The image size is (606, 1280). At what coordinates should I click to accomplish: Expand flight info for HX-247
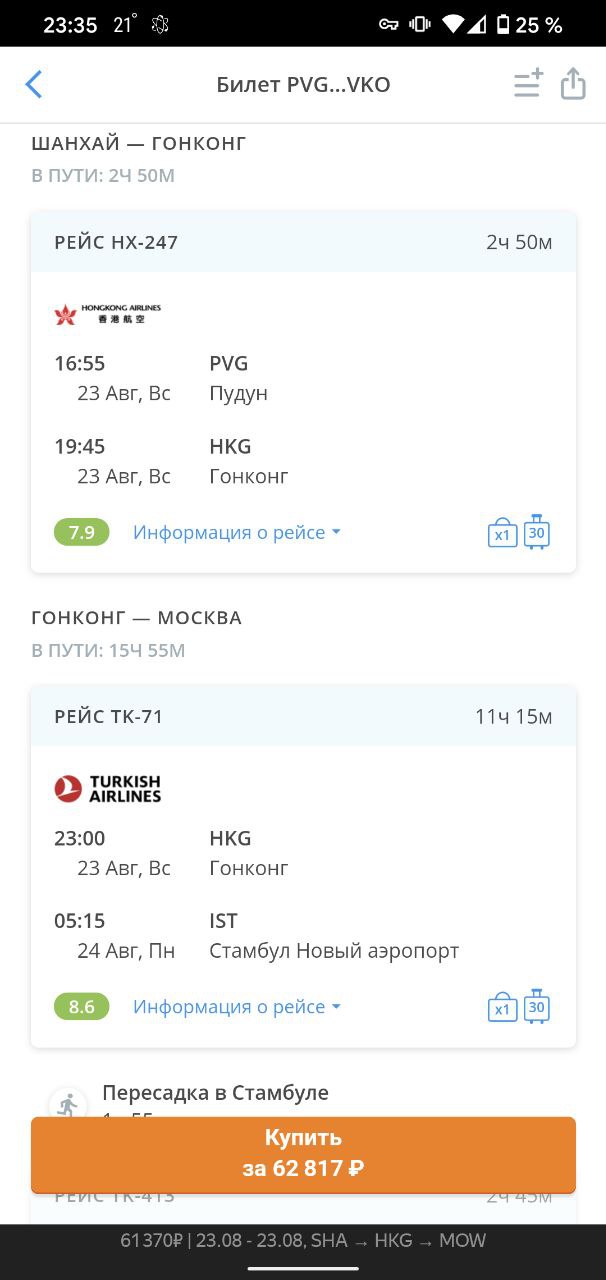(237, 532)
